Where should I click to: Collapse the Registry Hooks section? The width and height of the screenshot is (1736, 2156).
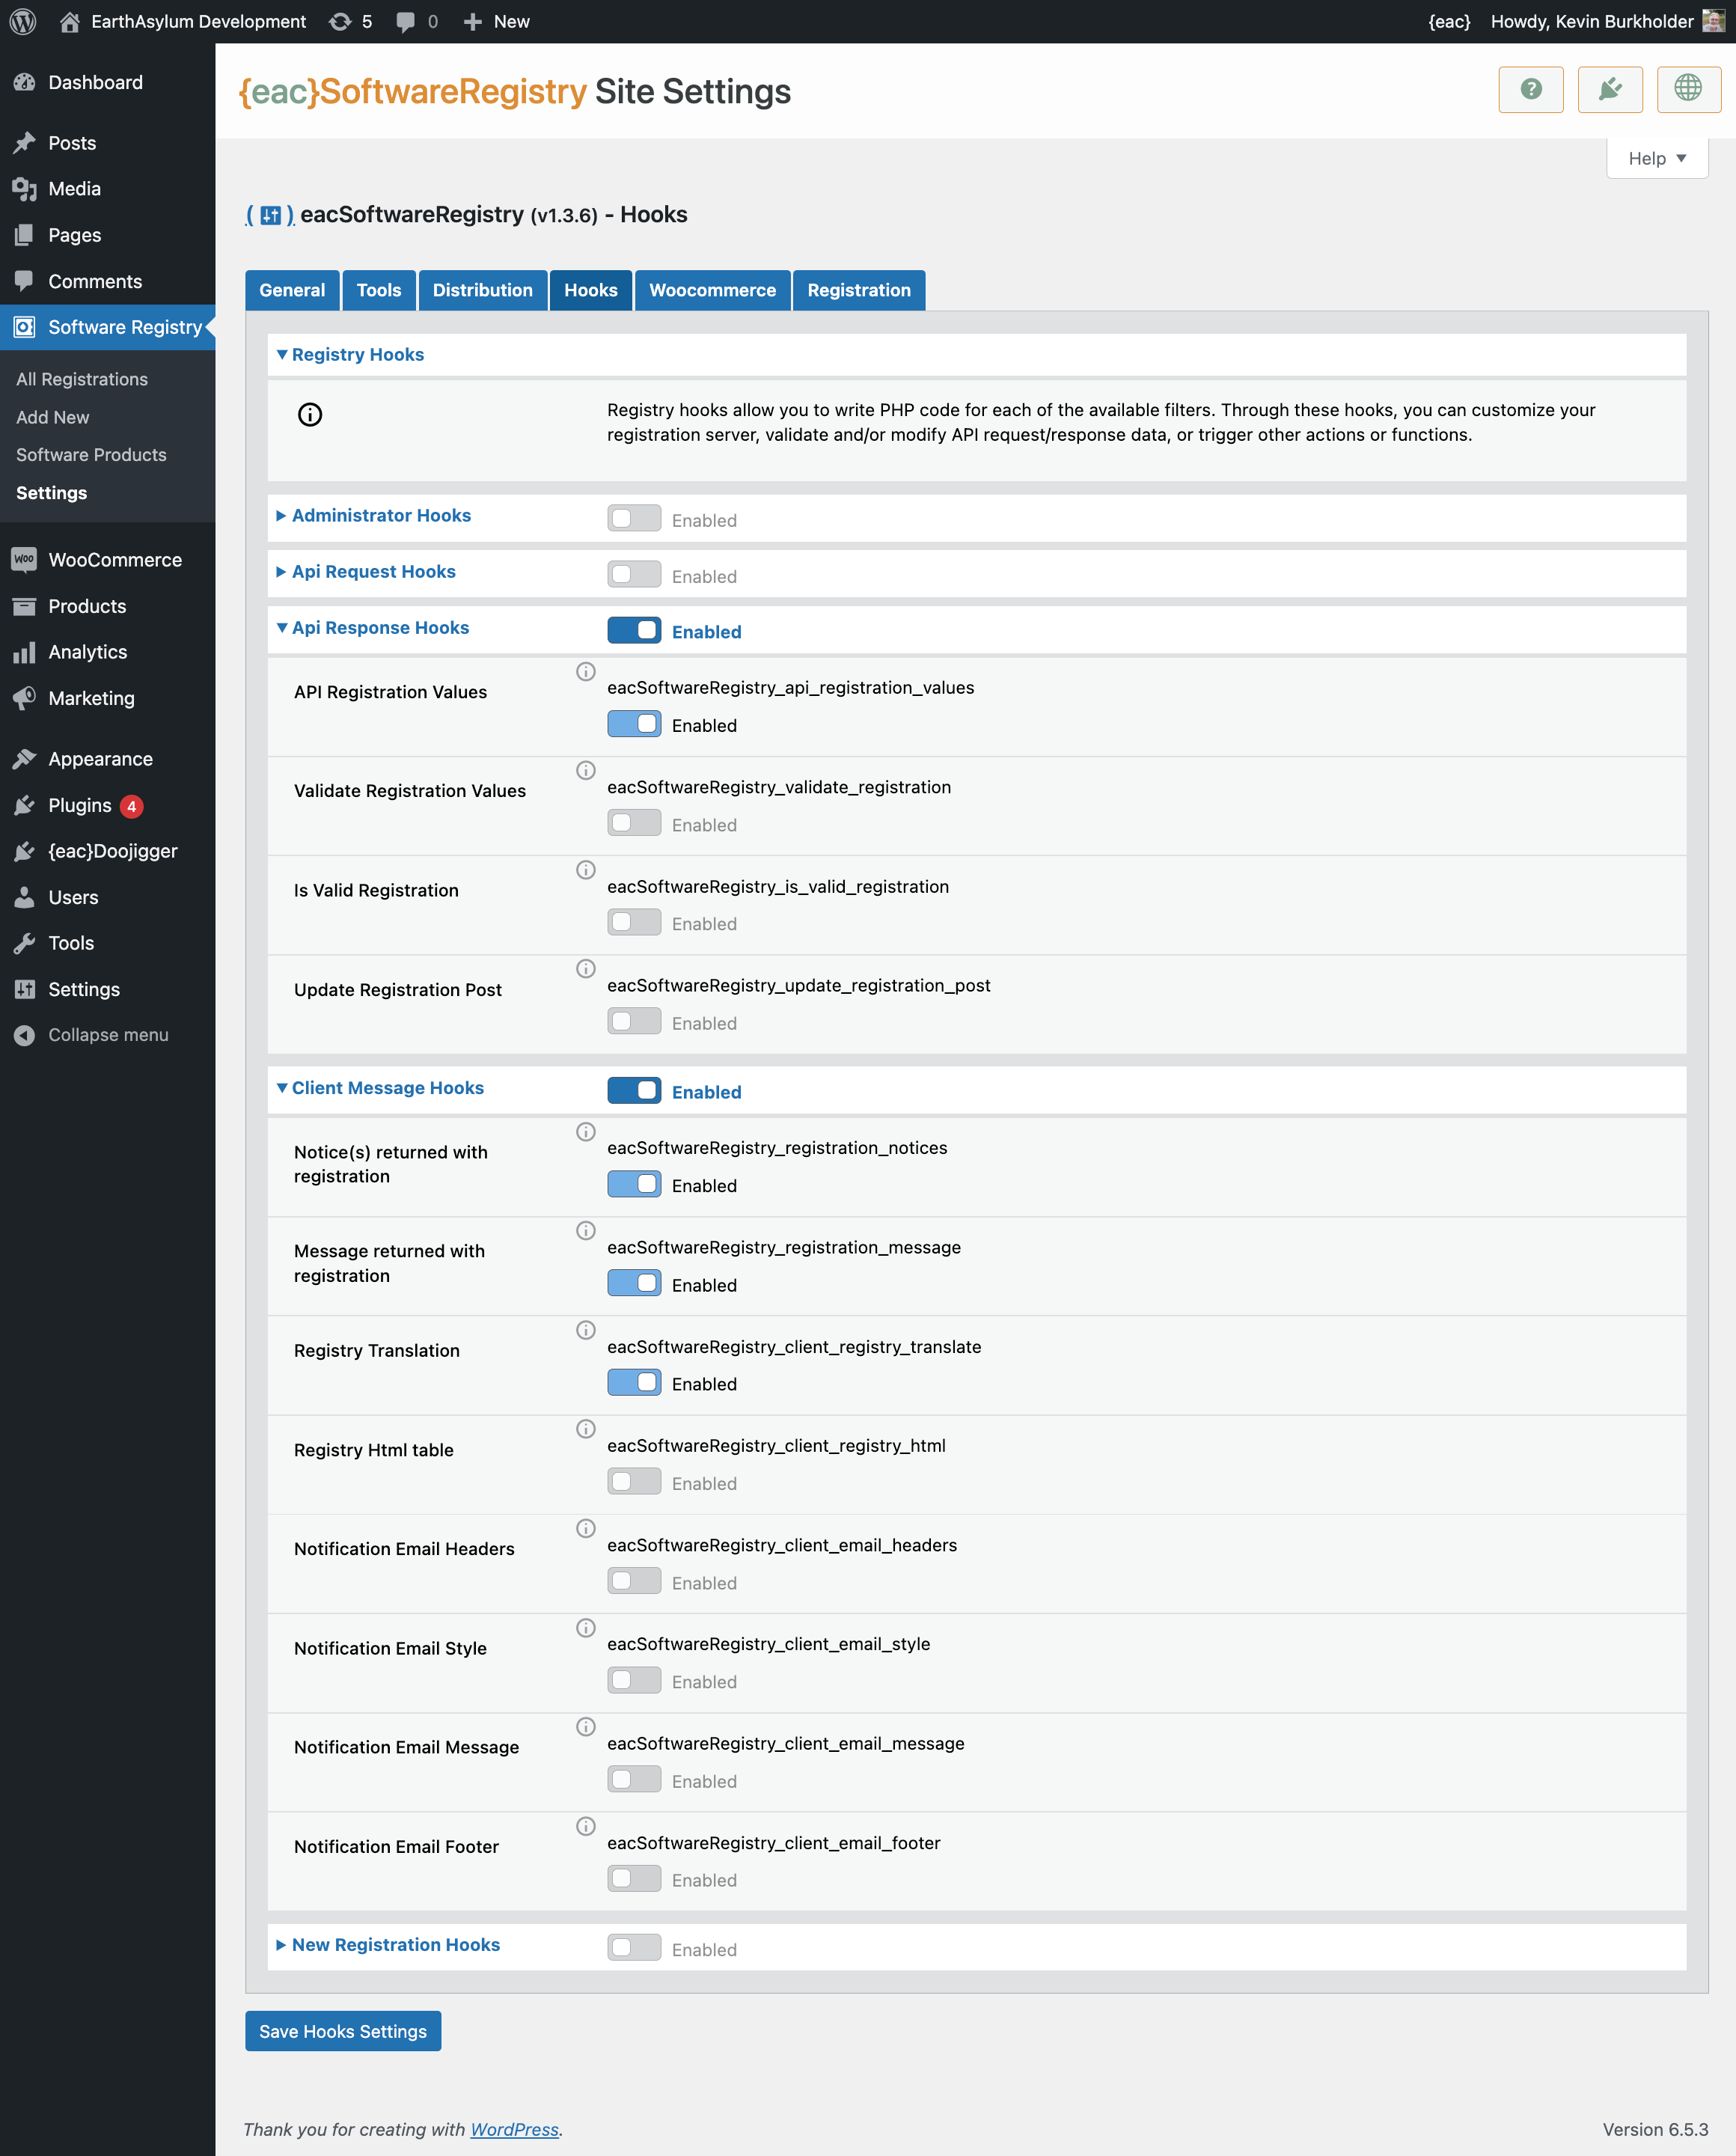[350, 354]
